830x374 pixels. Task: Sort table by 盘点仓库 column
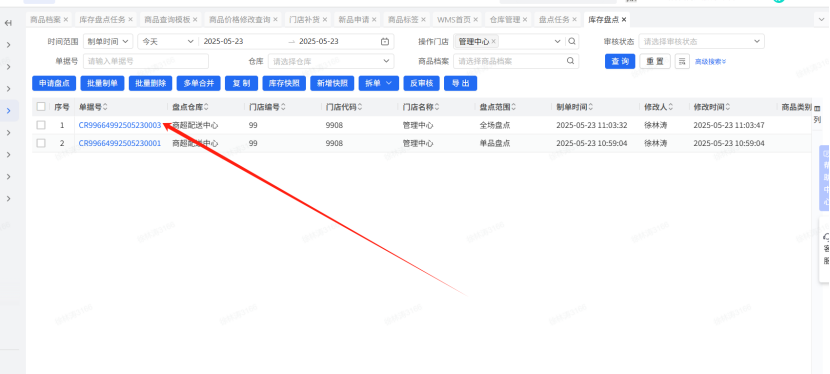(206, 107)
